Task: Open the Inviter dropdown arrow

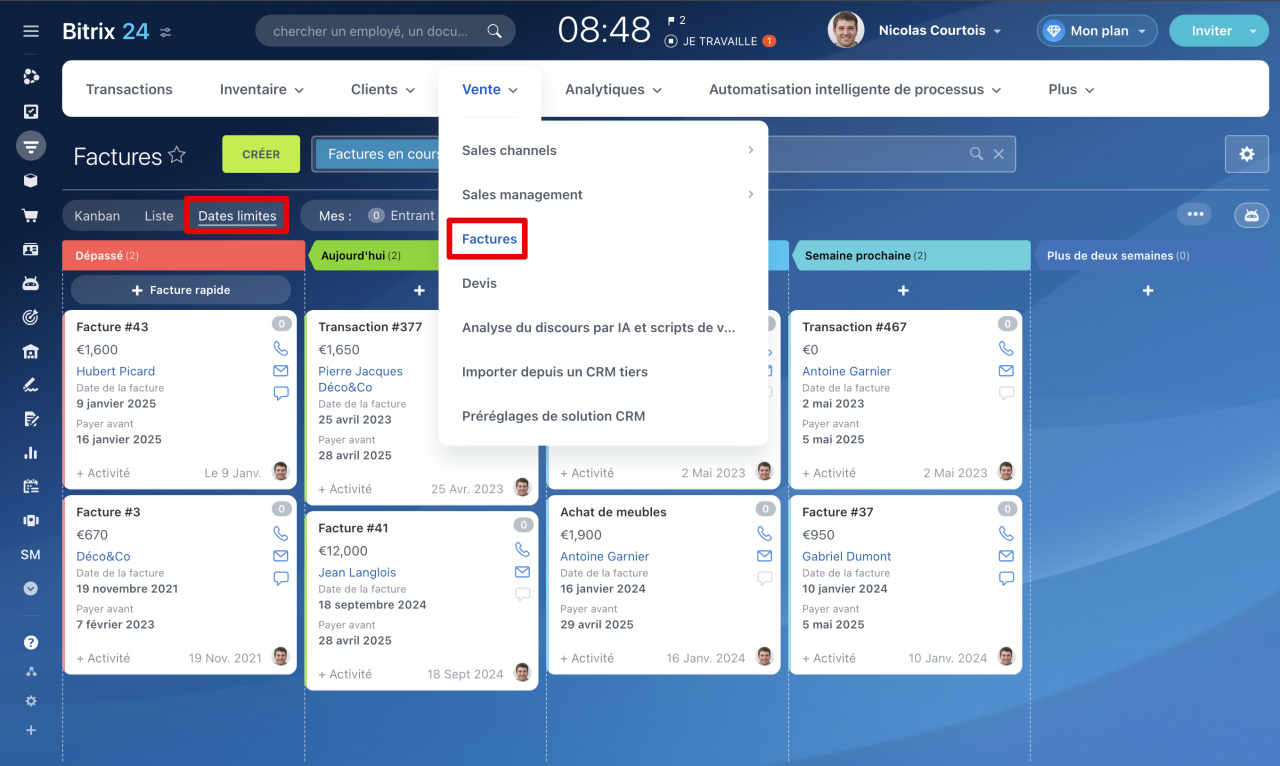Action: coord(1253,31)
